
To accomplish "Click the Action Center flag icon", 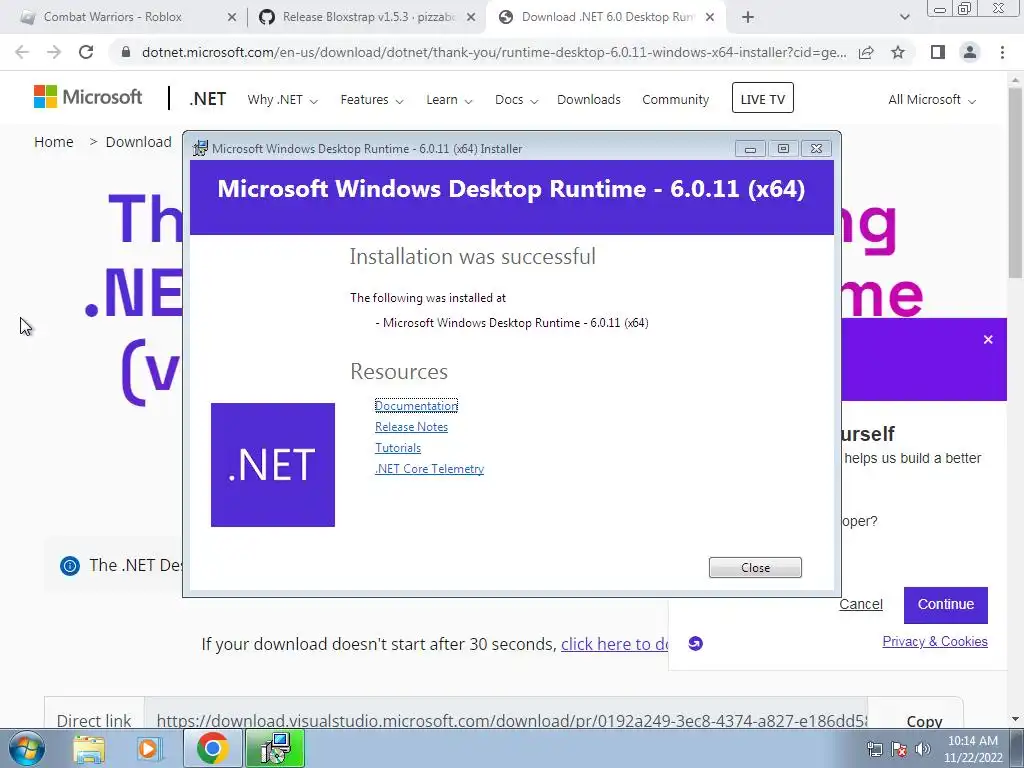I will click(899, 749).
